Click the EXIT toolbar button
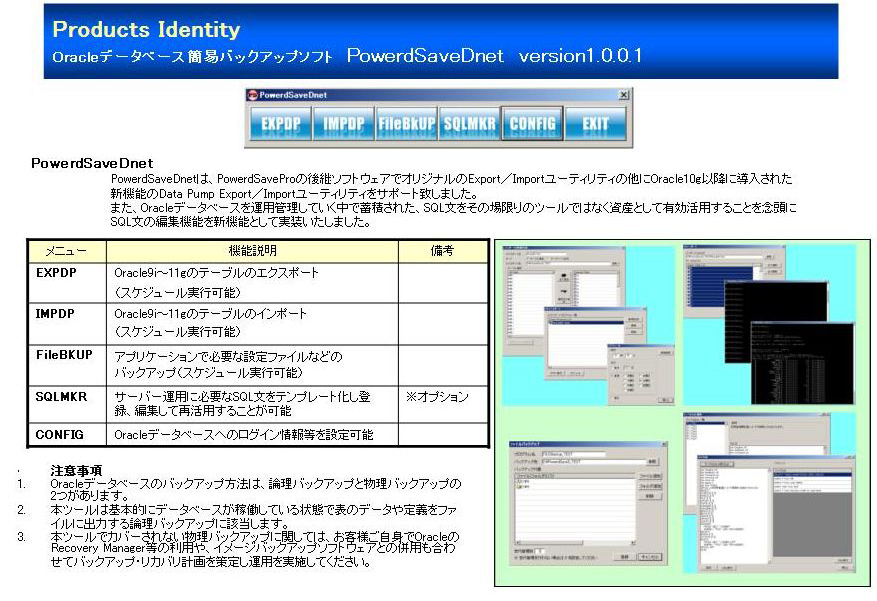 [x=595, y=123]
